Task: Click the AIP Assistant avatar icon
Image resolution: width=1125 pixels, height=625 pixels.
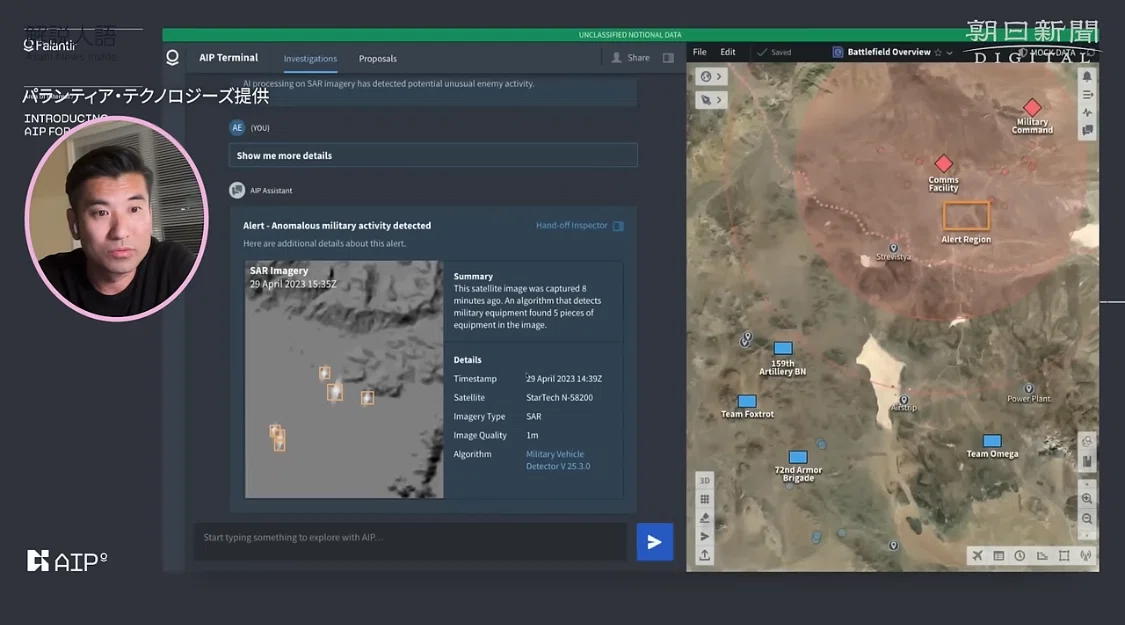Action: click(237, 190)
